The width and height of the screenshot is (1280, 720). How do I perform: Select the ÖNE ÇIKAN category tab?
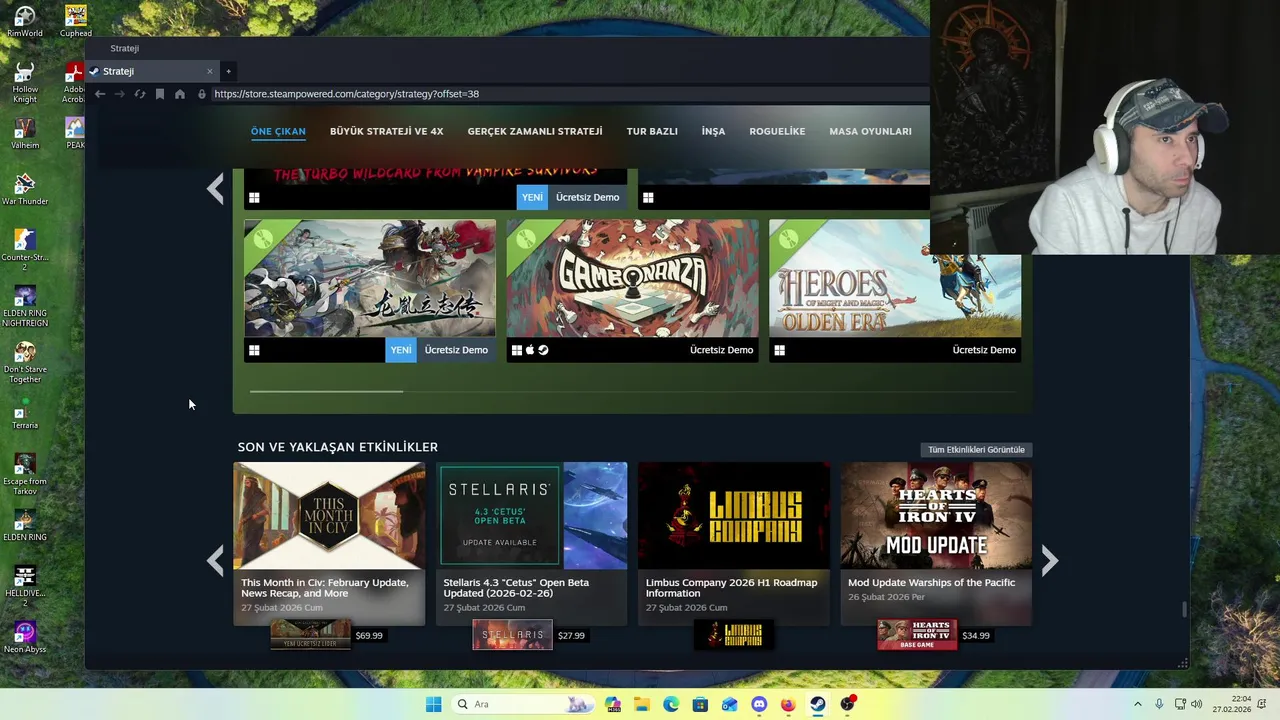[278, 131]
